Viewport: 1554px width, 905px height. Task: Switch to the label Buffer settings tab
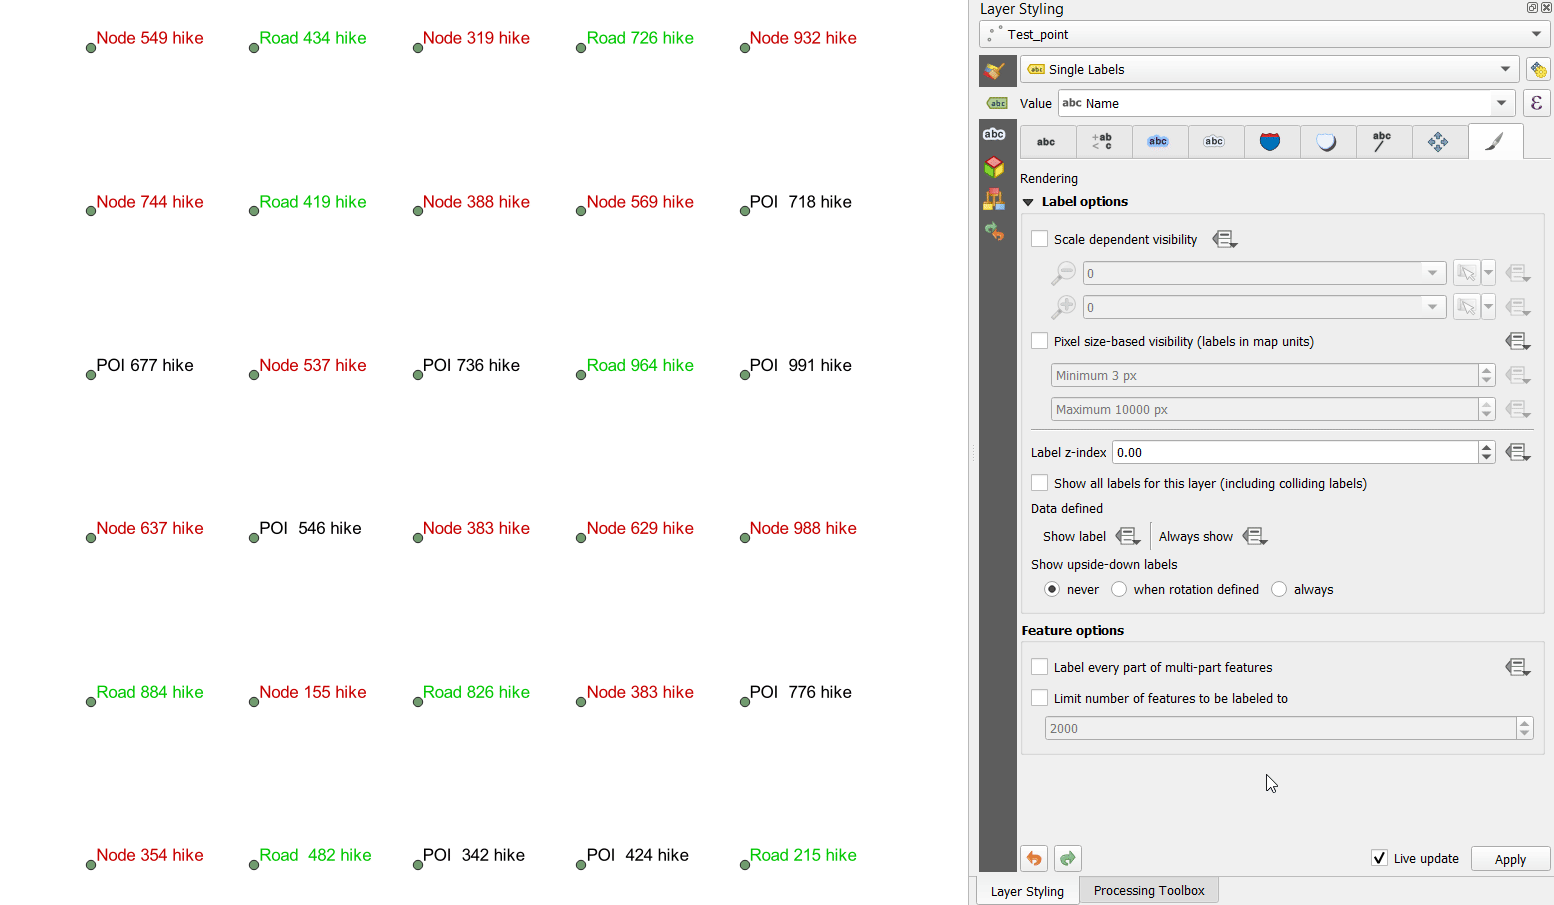click(x=1159, y=141)
